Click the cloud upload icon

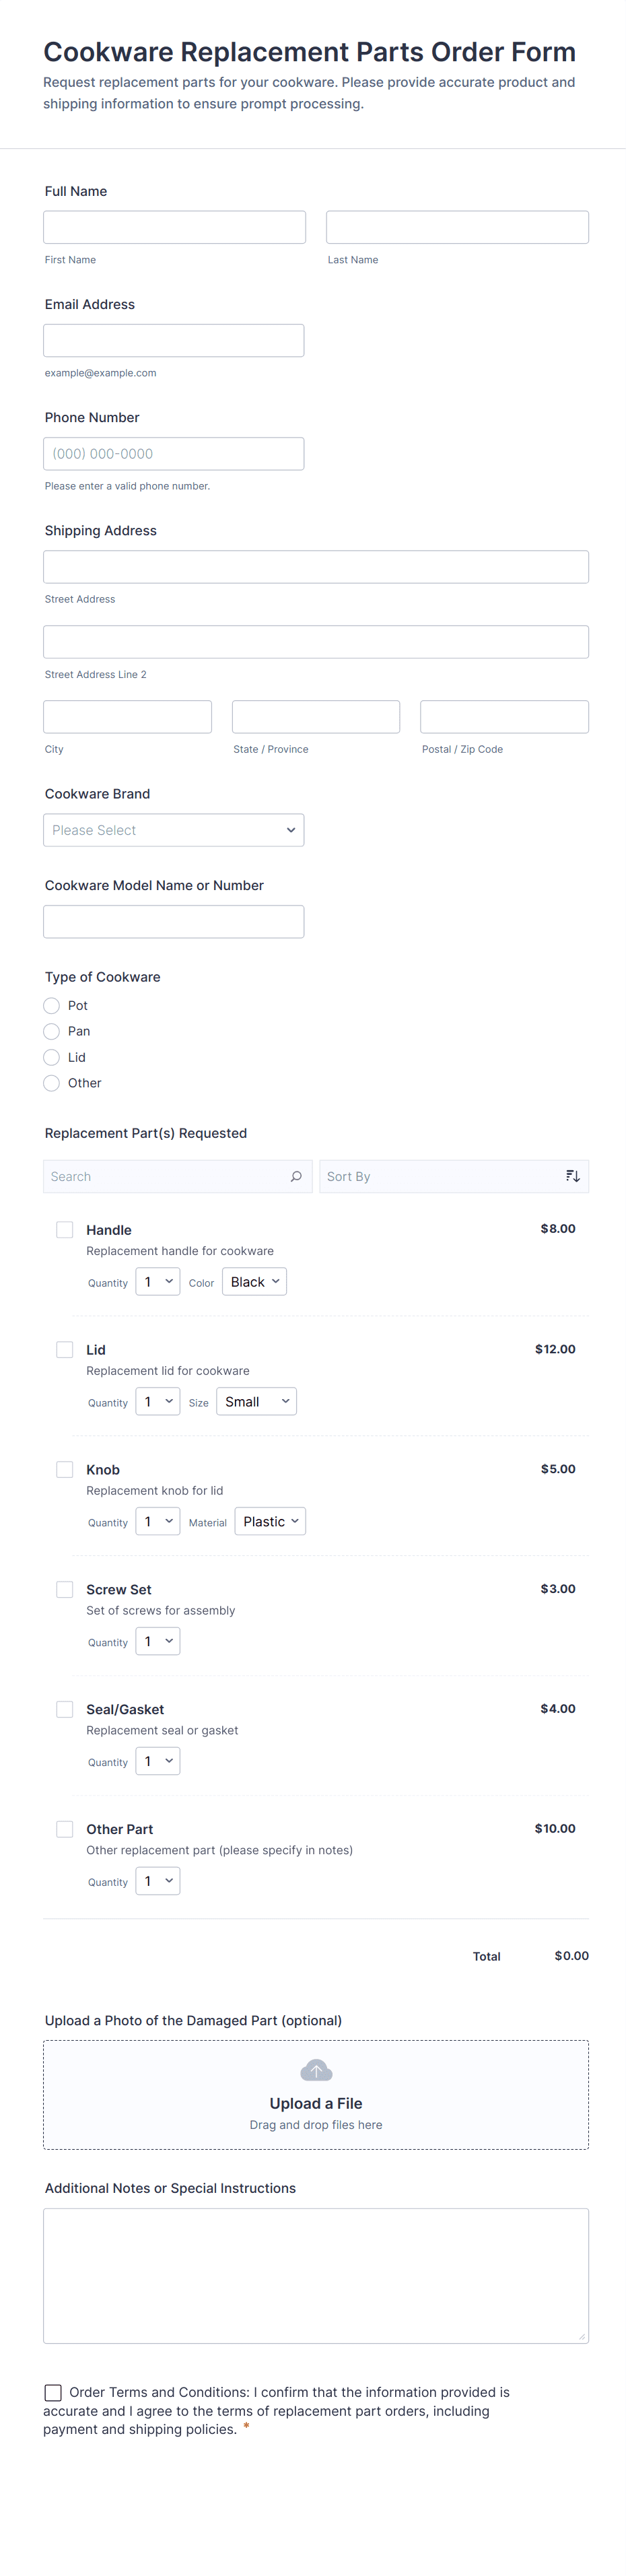pyautogui.click(x=316, y=2070)
